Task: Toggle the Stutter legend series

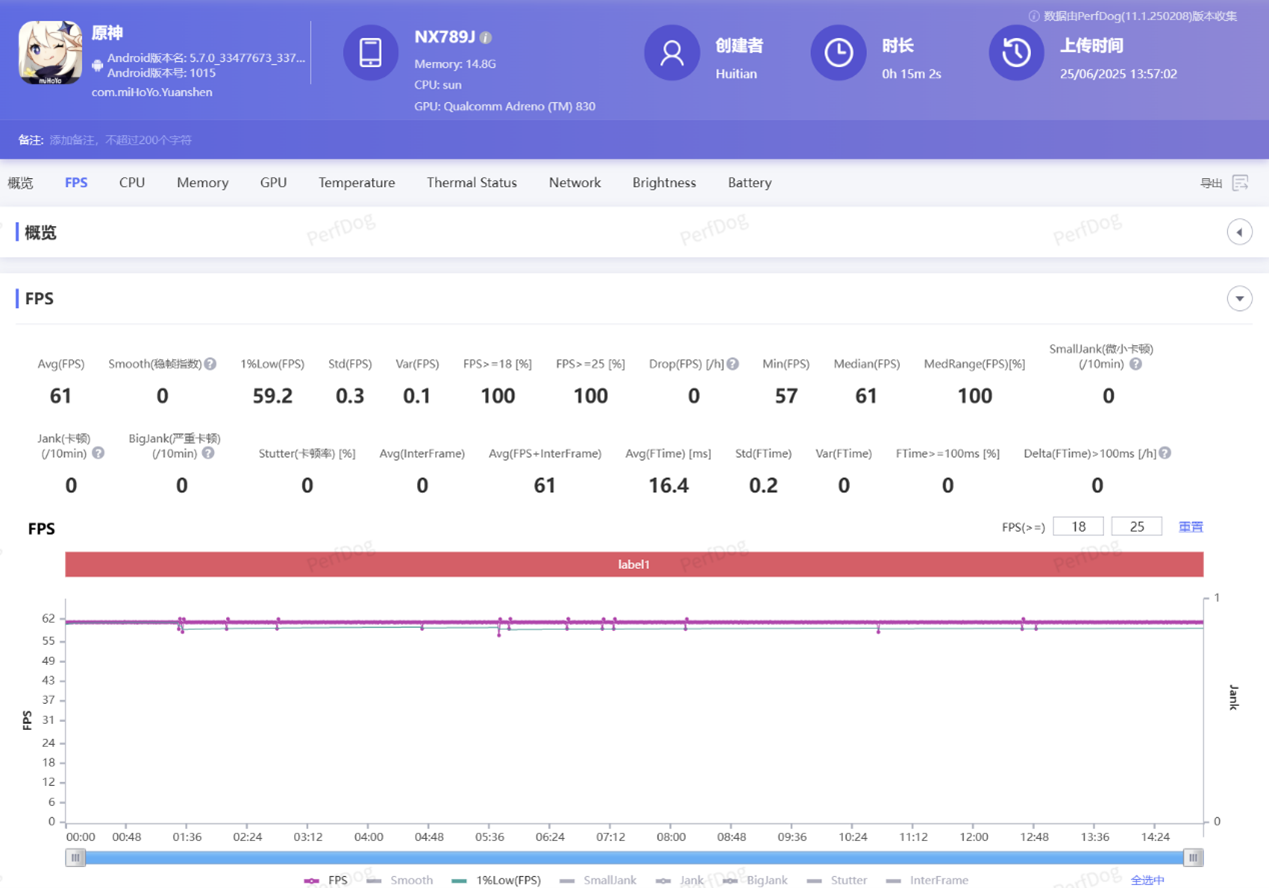Action: (x=837, y=880)
